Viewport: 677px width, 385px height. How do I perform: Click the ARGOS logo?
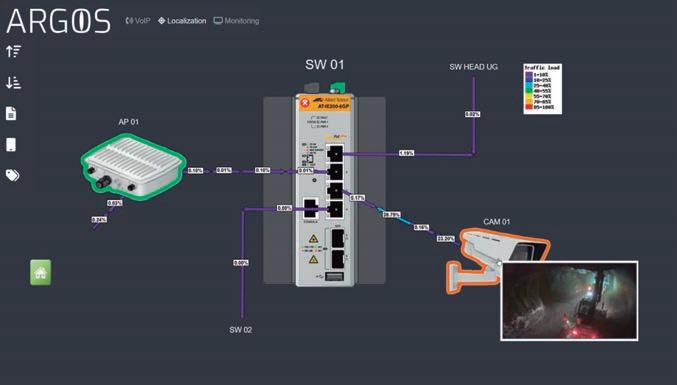pos(59,21)
